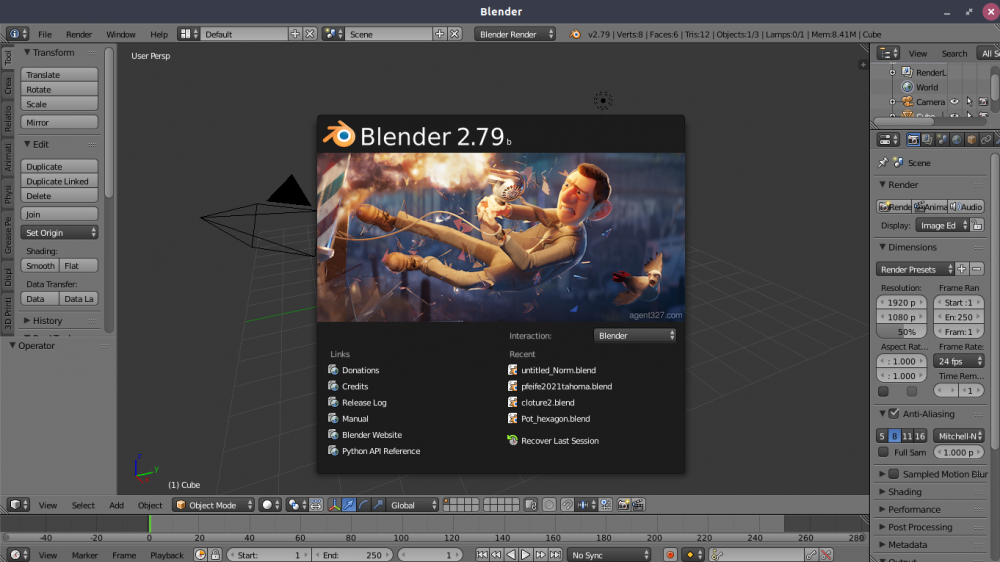
Task: Open the Object Mode dropdown
Action: (212, 505)
